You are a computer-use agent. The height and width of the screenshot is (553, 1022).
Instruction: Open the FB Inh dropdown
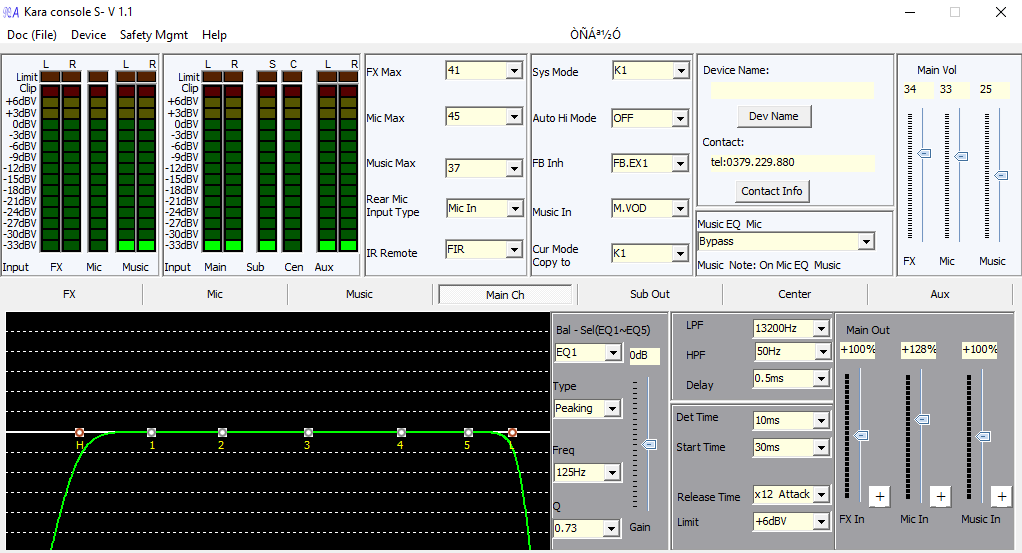680,164
